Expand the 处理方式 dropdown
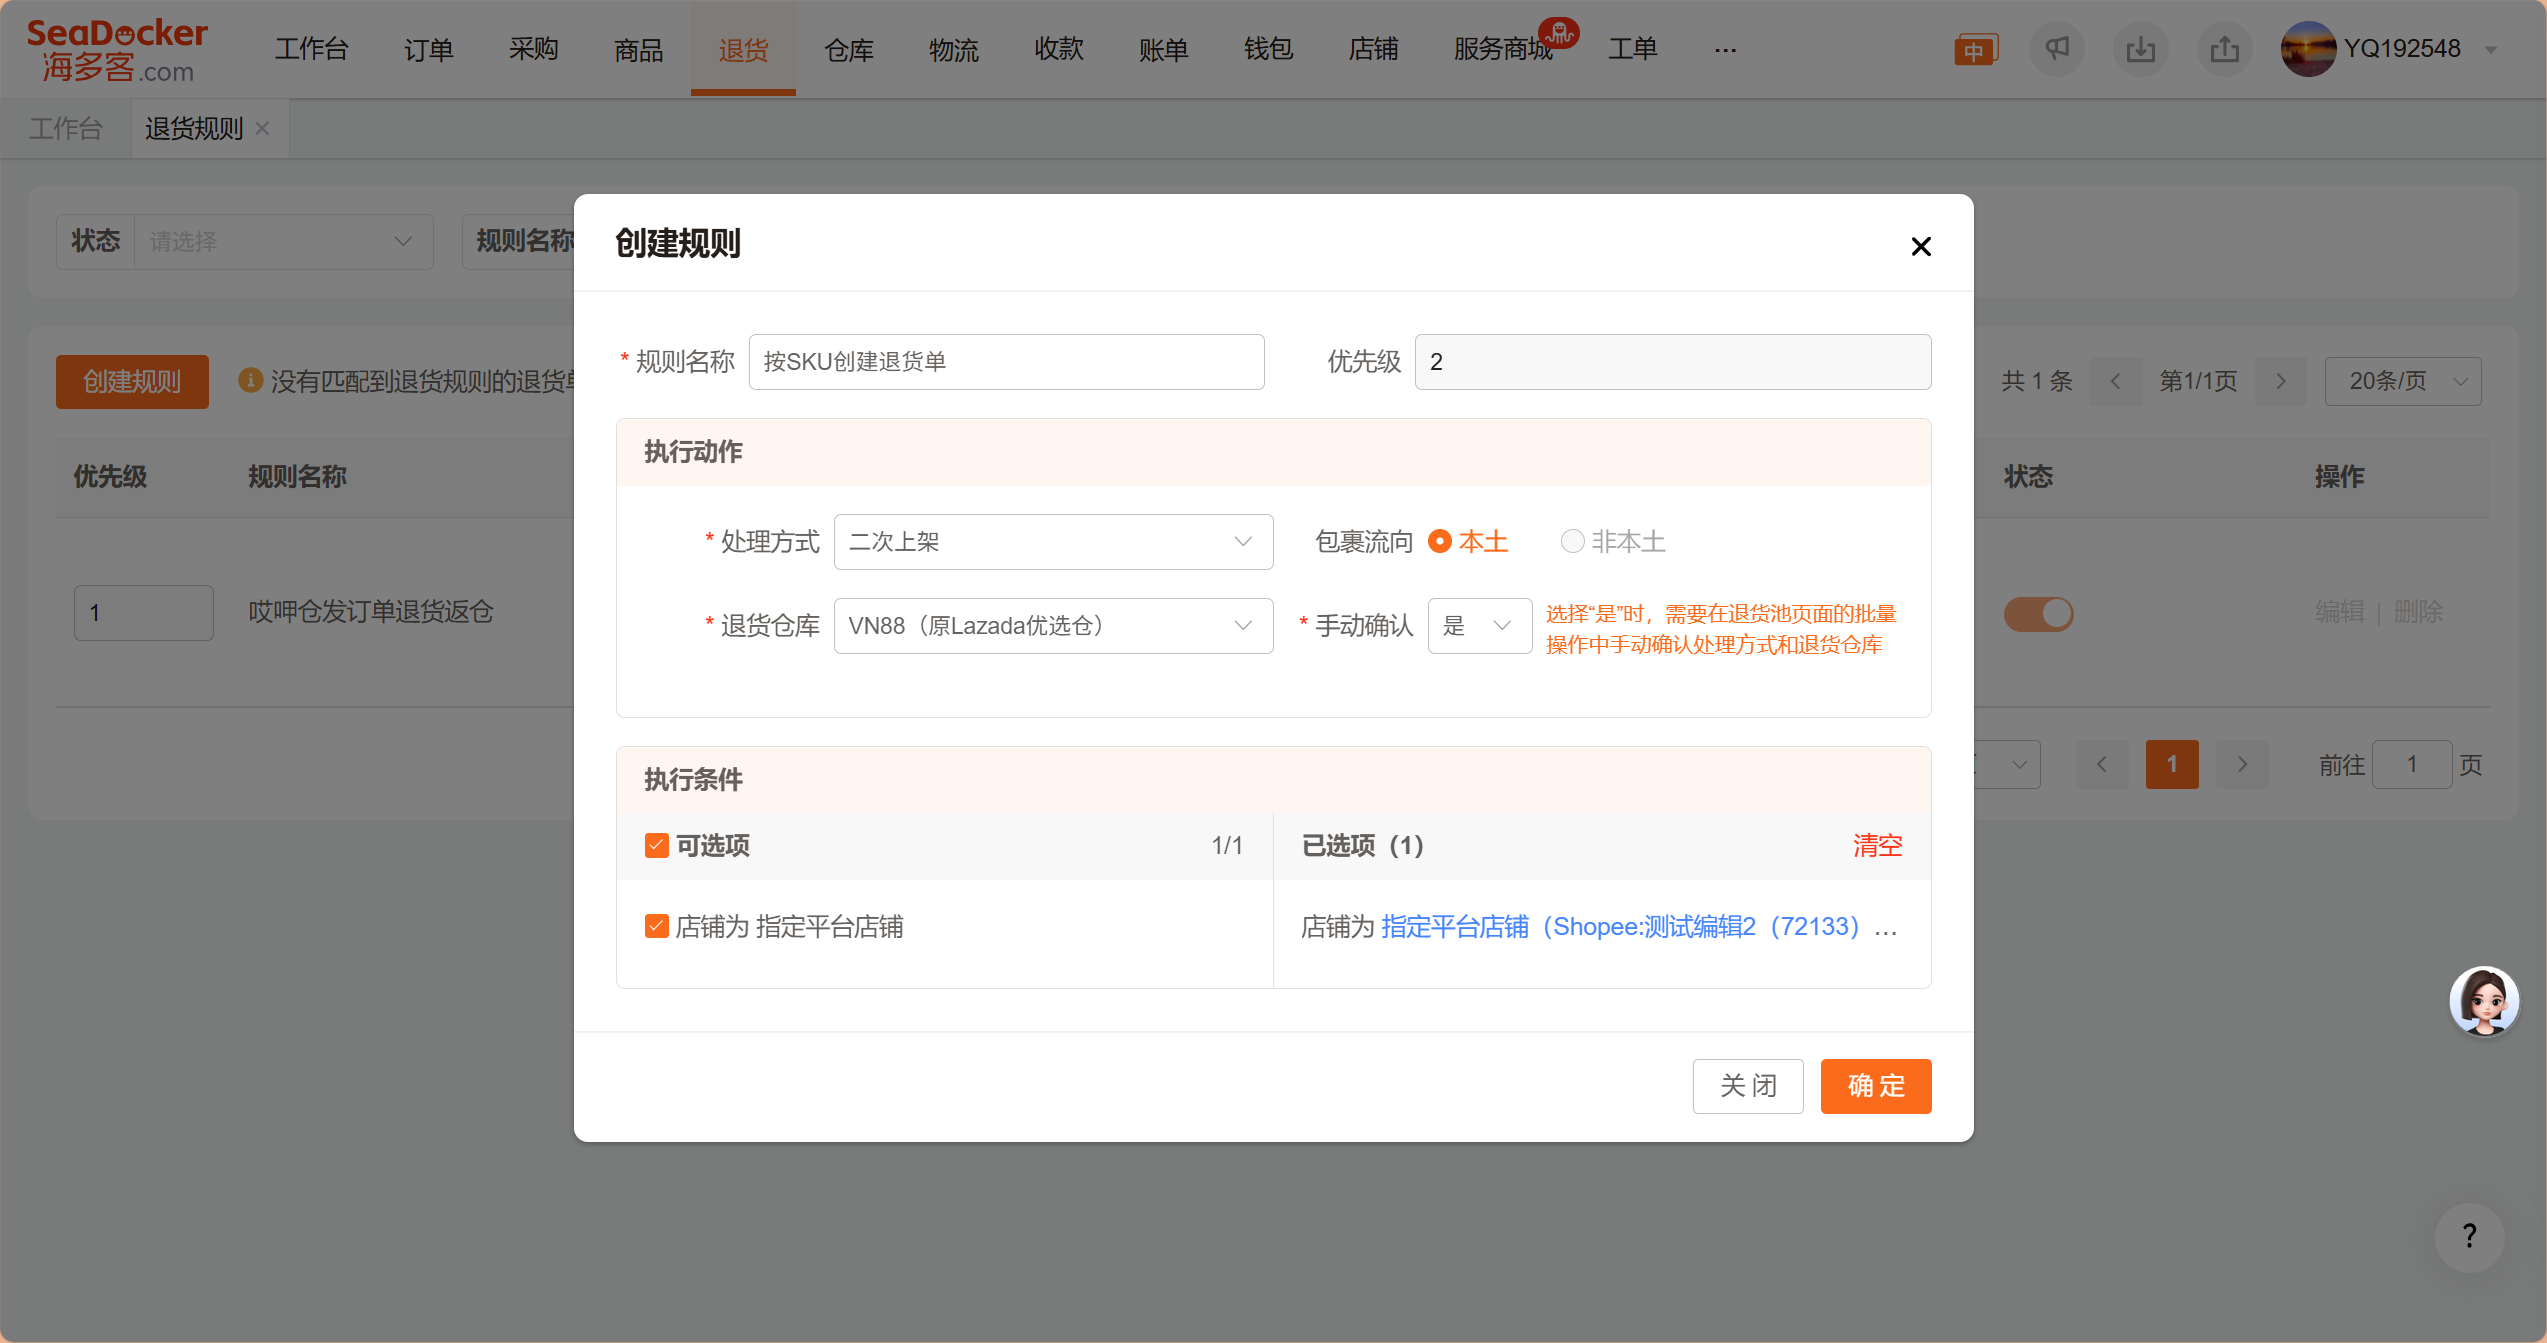The width and height of the screenshot is (2547, 1343). pyautogui.click(x=1052, y=541)
